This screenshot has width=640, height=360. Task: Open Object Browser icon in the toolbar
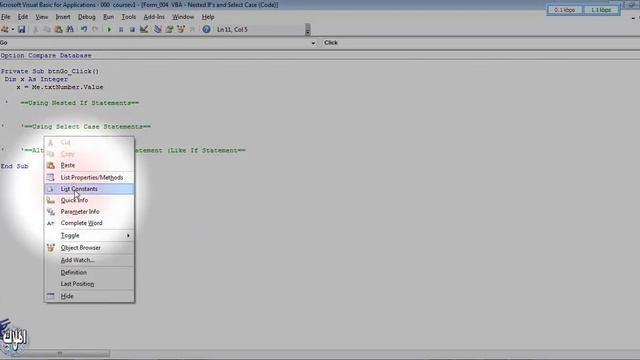pos(180,29)
